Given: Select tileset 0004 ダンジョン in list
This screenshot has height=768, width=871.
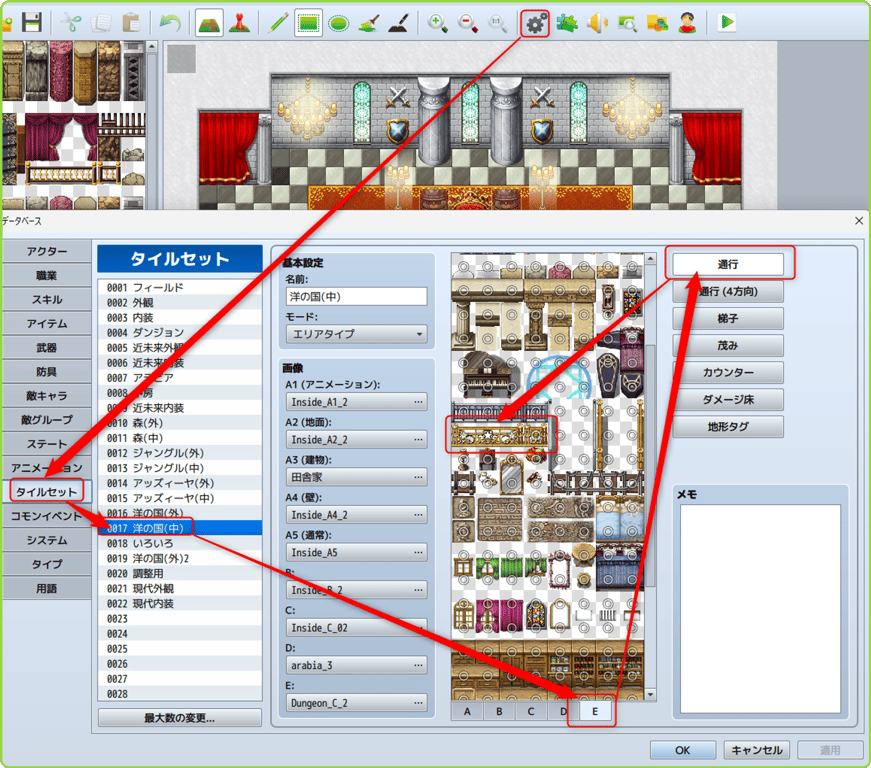Looking at the screenshot, I should [179, 332].
